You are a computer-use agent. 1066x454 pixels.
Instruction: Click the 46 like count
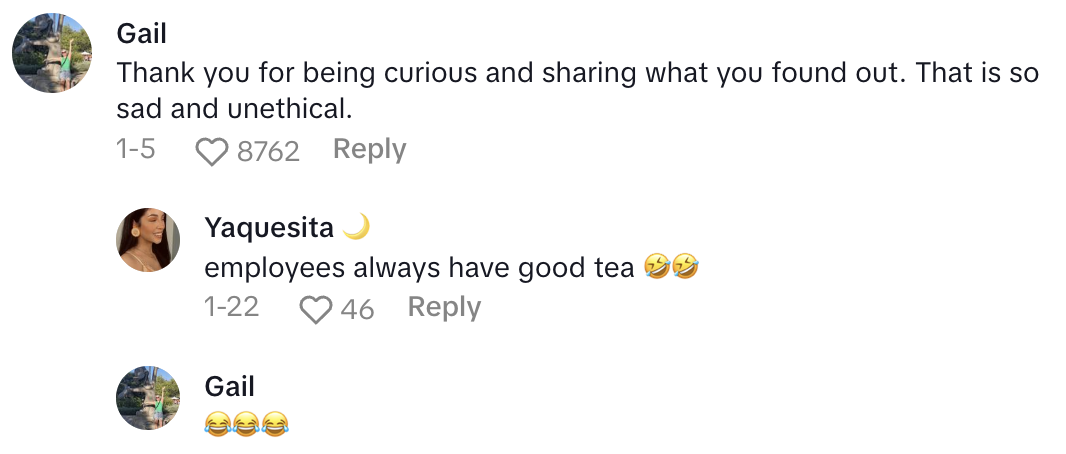pyautogui.click(x=357, y=309)
